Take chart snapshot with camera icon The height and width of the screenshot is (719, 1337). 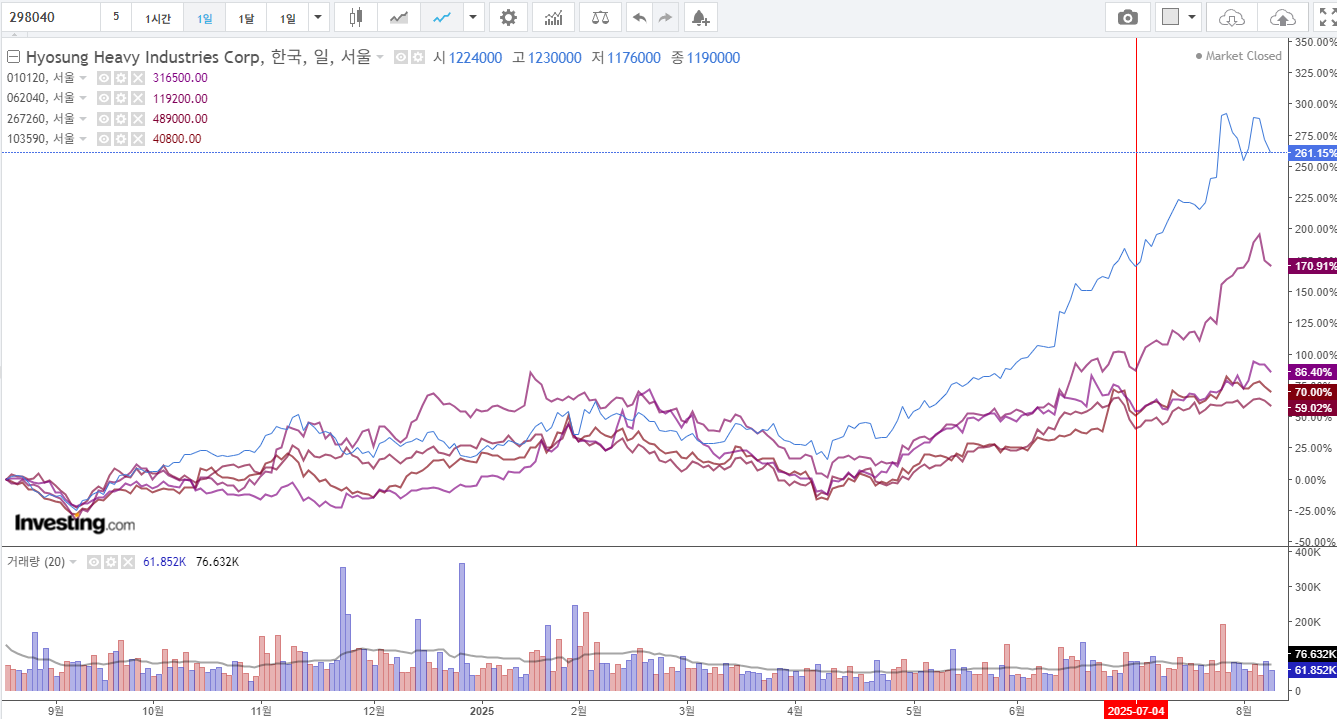coord(1128,18)
